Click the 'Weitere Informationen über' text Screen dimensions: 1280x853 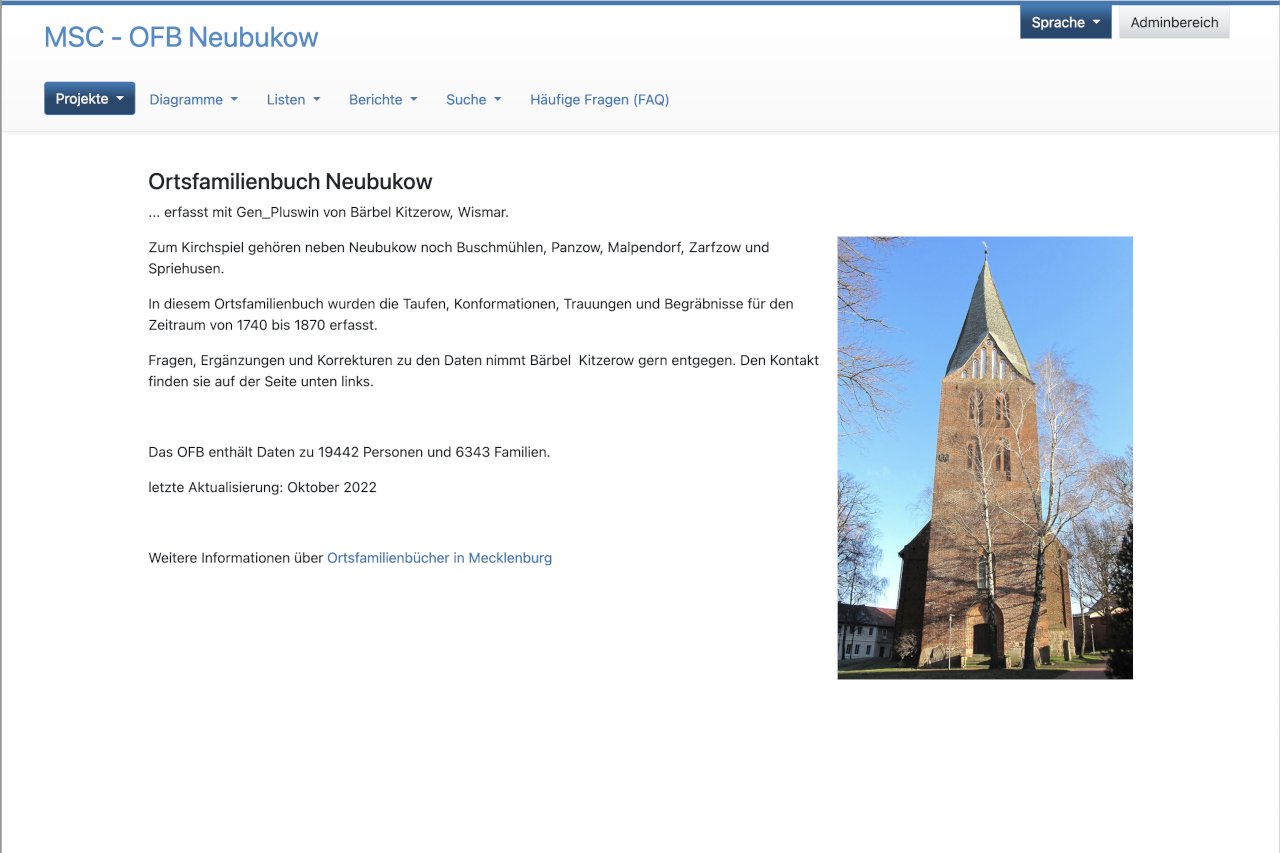tap(236, 558)
